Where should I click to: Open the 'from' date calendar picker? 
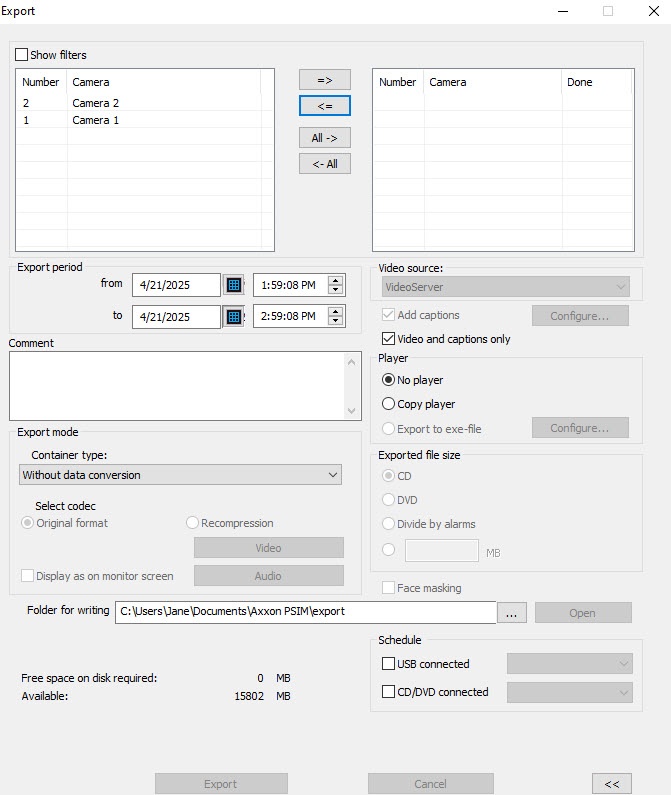tap(234, 285)
